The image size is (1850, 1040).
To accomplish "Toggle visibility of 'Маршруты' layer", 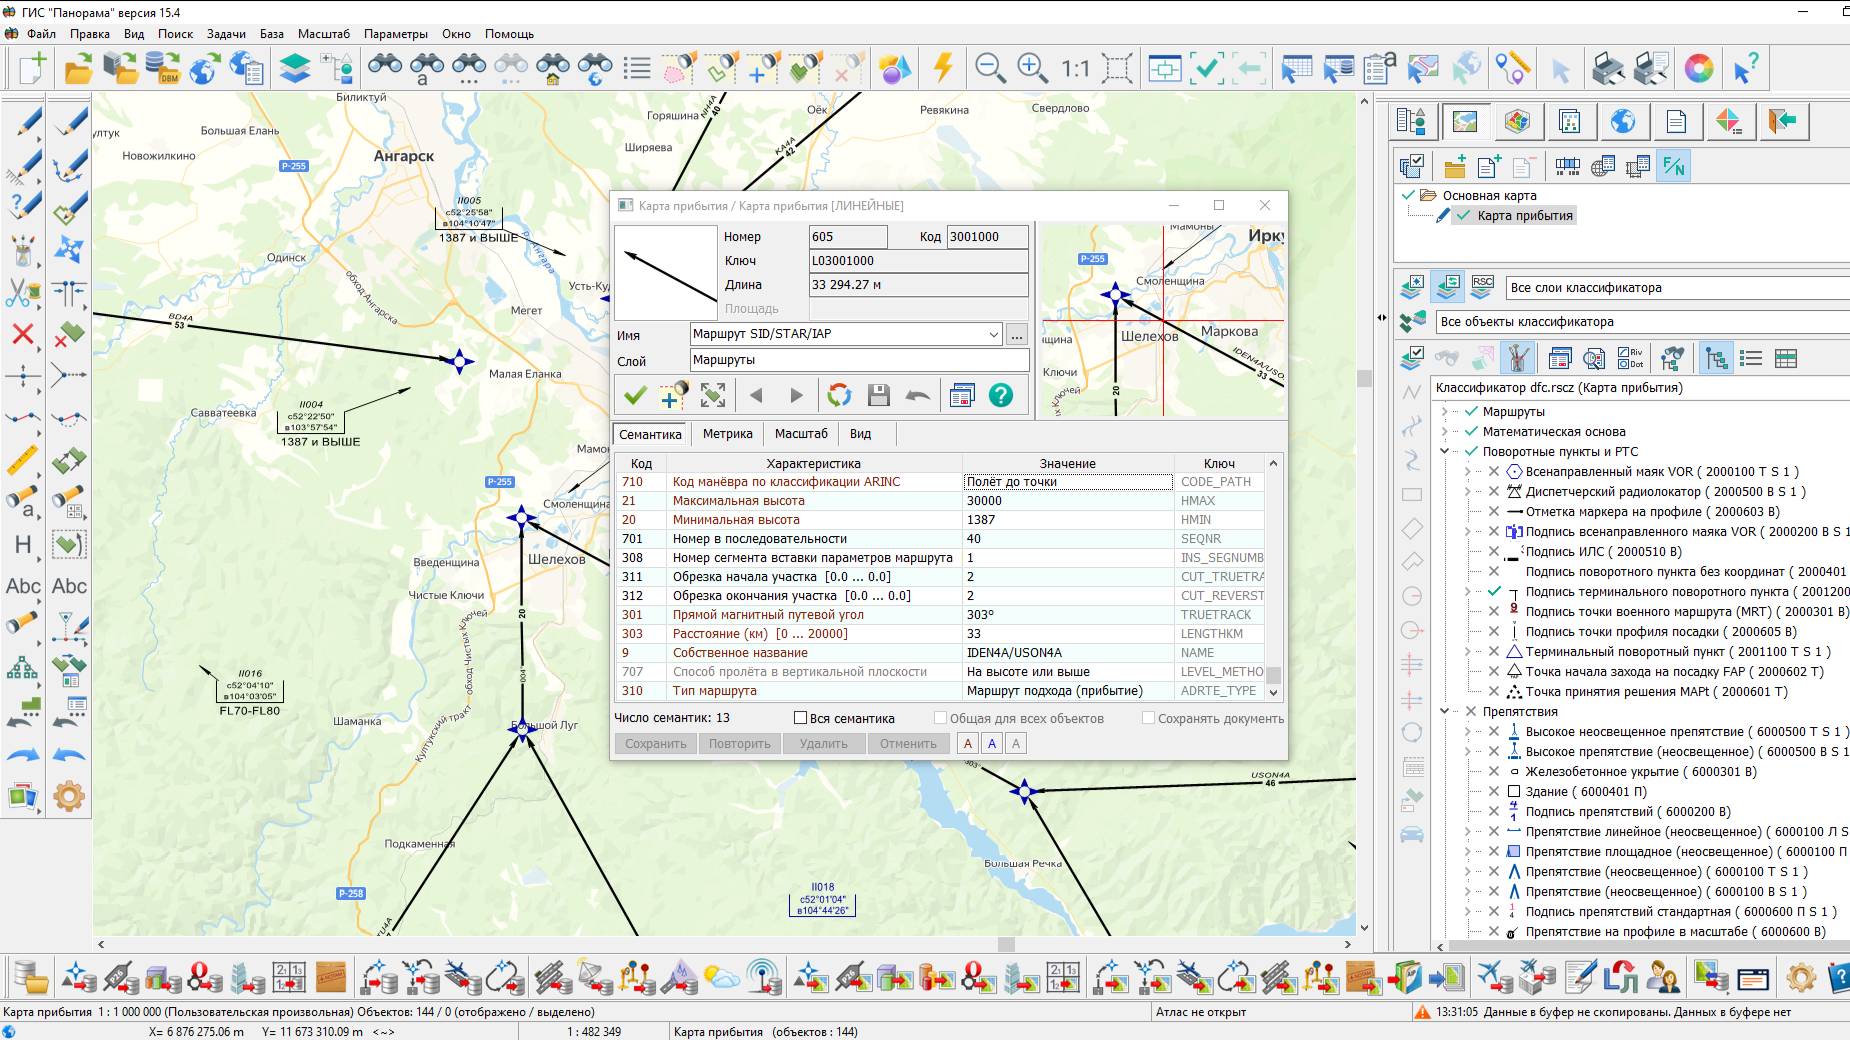I will click(x=1471, y=412).
